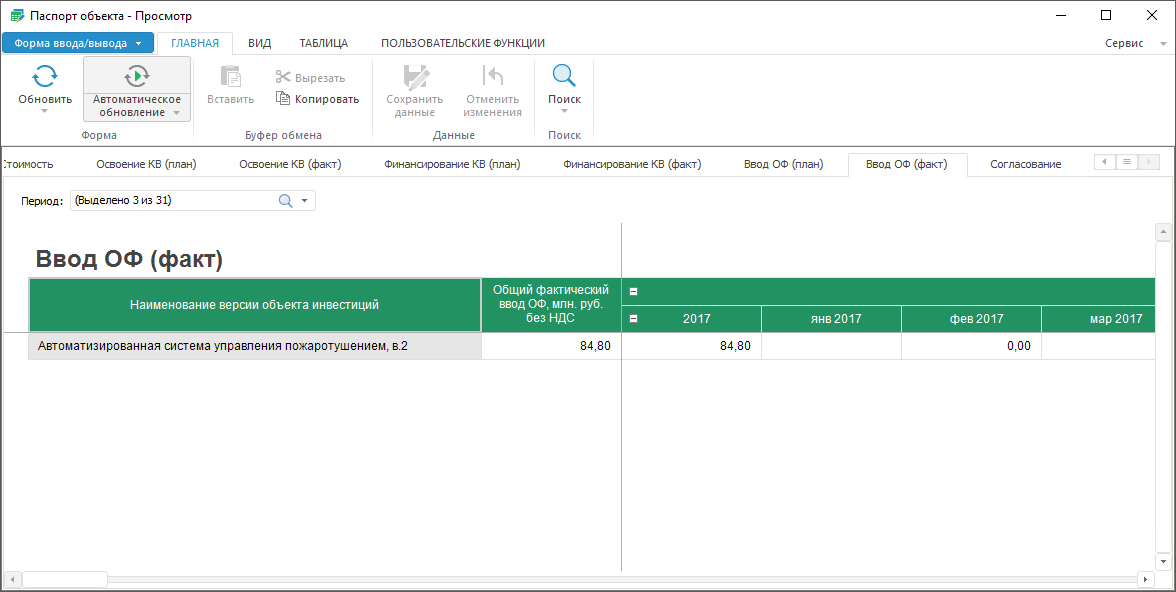
Task: Collapse the top-level period header group
Action: tap(633, 292)
